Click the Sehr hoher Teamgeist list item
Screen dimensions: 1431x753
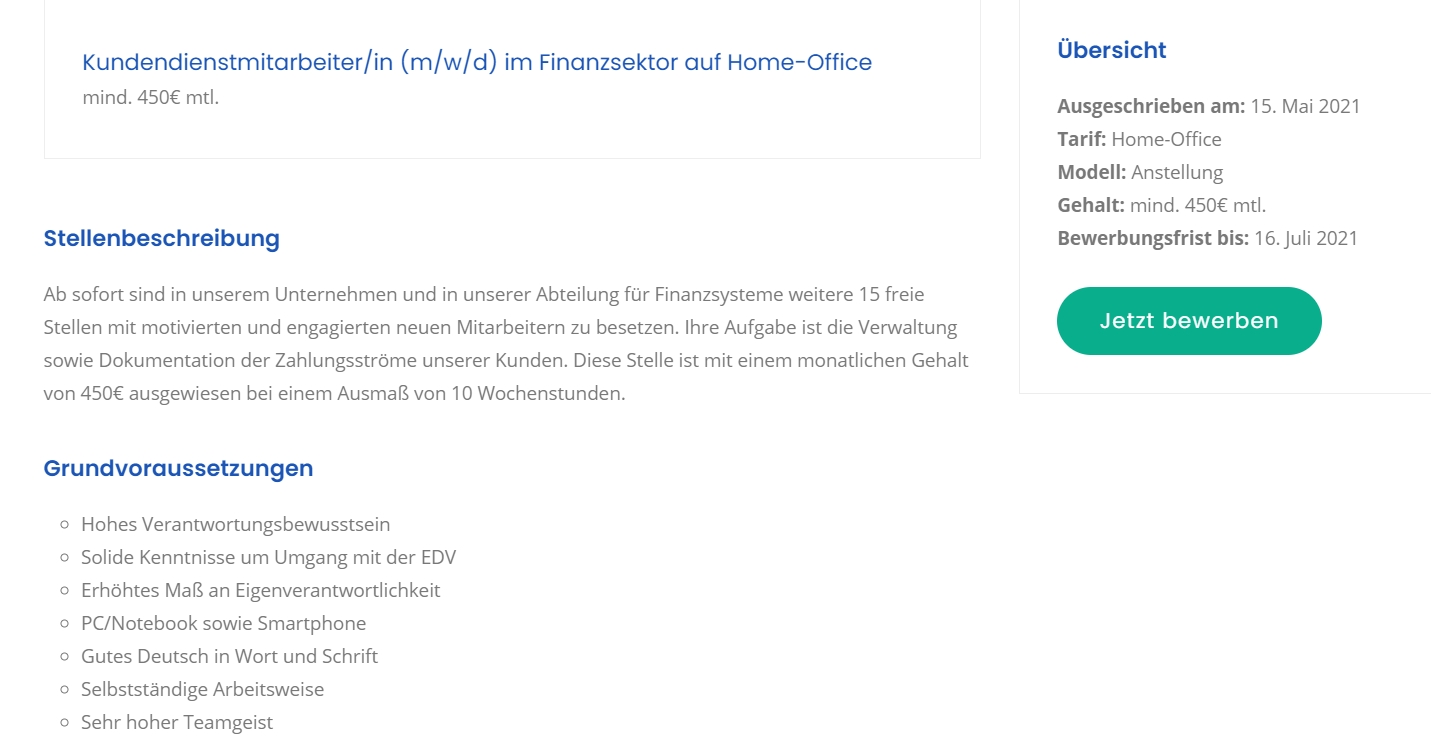pos(177,722)
